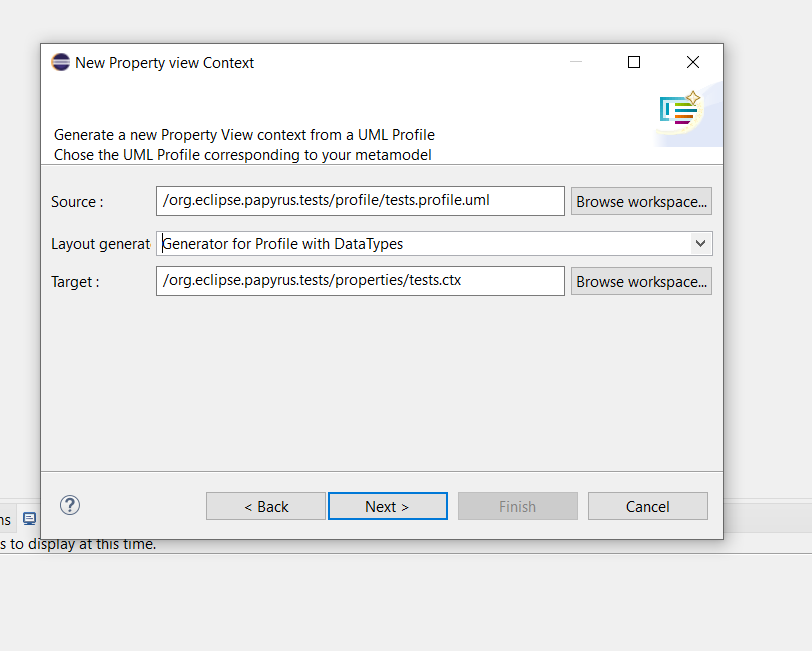Screen dimensions: 812x651
Task: Browse the workspace for the Target file
Action: coord(641,281)
